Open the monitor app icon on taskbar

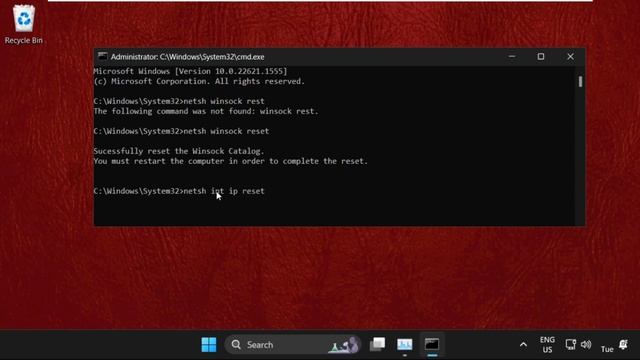coord(404,344)
